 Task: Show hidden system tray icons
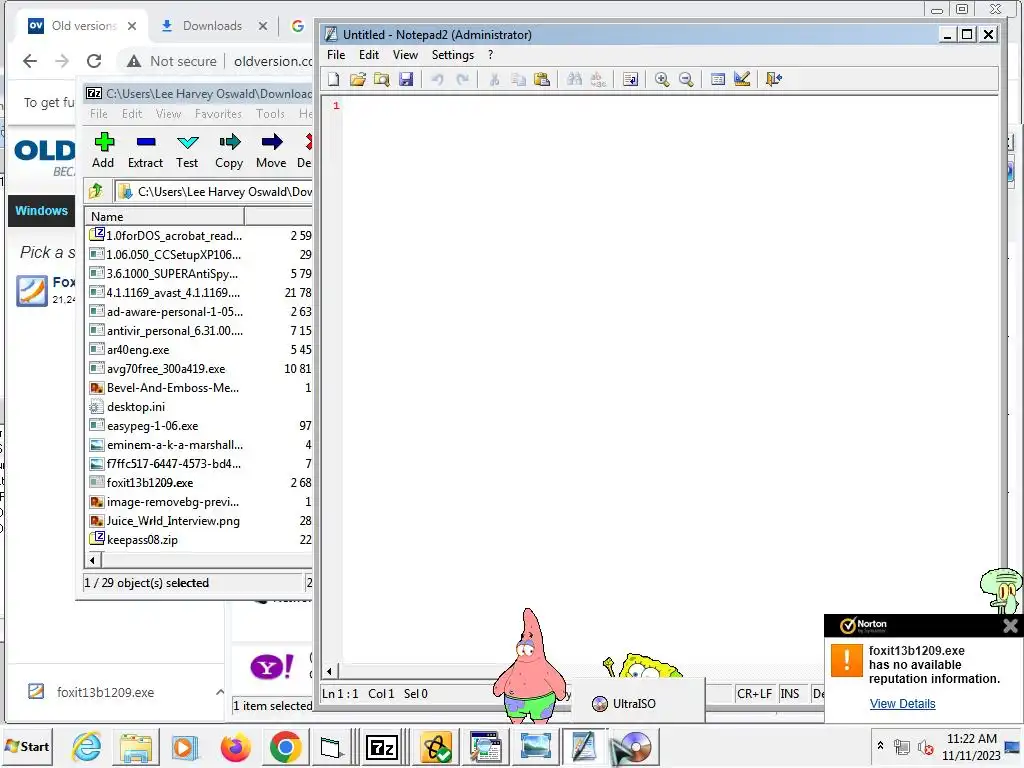coord(880,746)
